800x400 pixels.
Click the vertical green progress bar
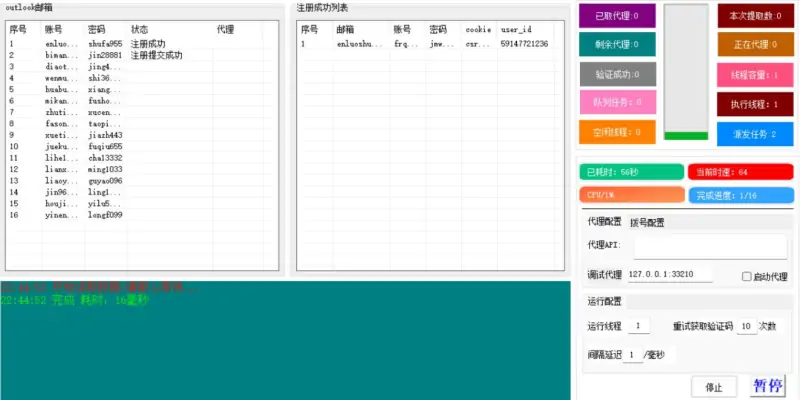(686, 72)
